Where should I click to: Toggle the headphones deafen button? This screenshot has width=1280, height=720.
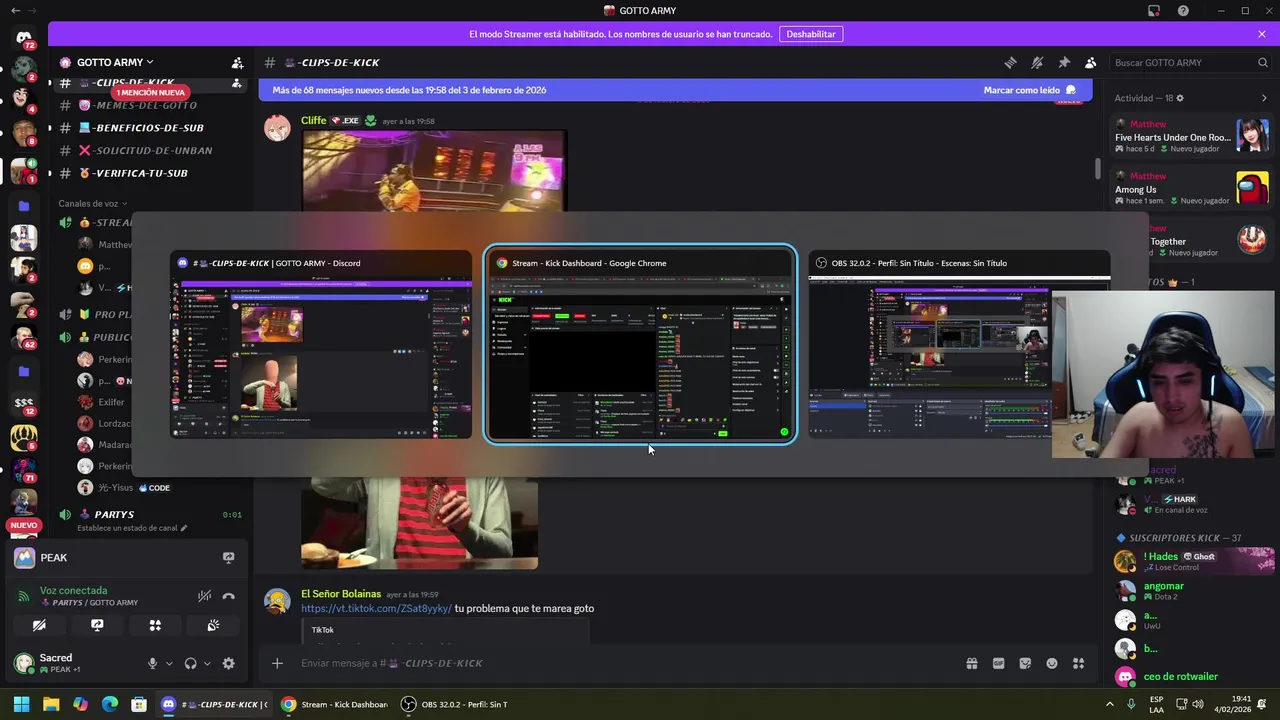click(191, 663)
